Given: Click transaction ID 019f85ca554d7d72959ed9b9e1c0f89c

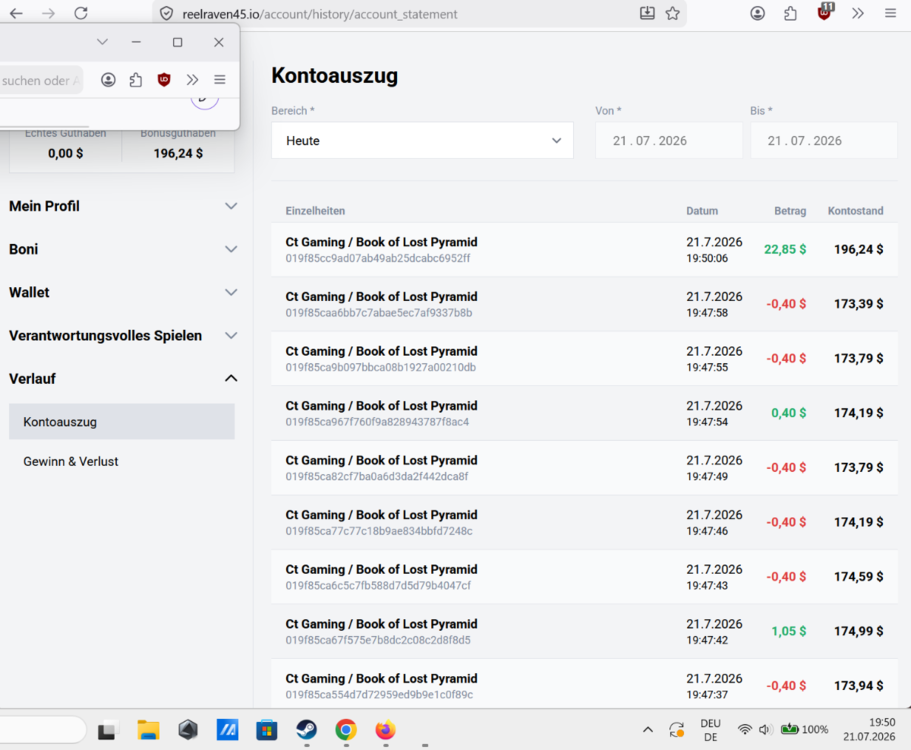Looking at the screenshot, I should pos(379,695).
